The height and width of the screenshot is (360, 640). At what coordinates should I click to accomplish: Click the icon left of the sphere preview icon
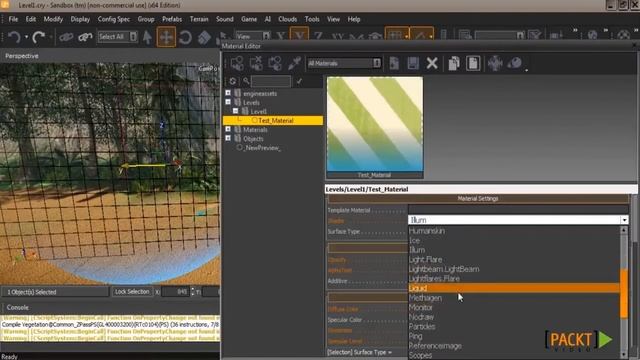click(495, 63)
